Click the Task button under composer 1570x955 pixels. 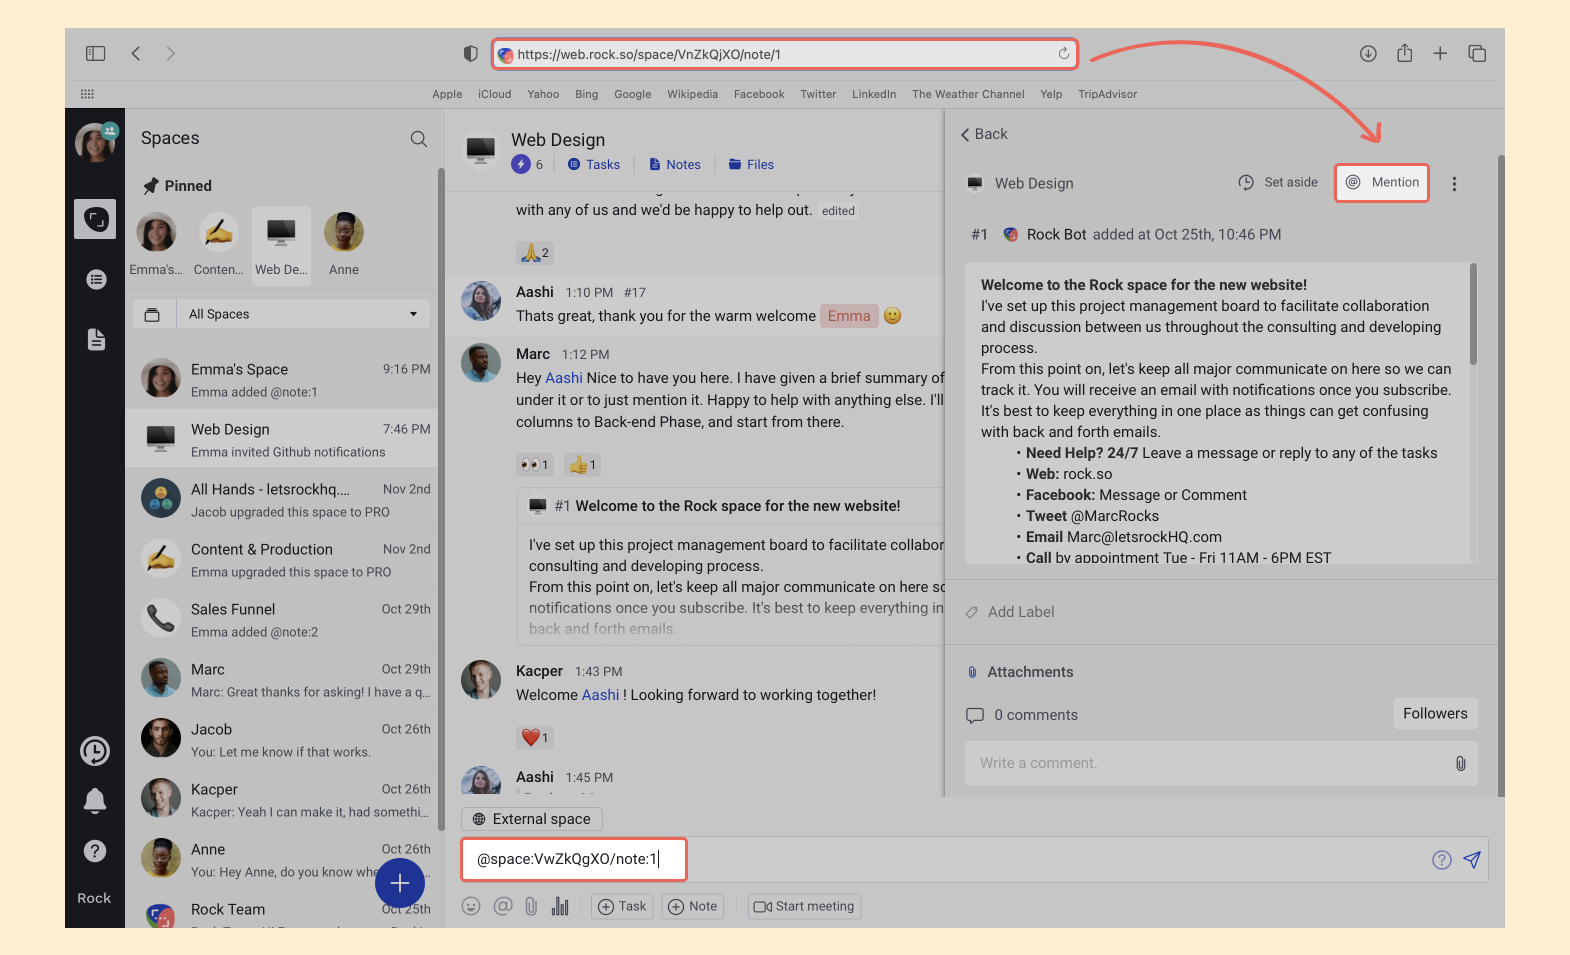(622, 906)
